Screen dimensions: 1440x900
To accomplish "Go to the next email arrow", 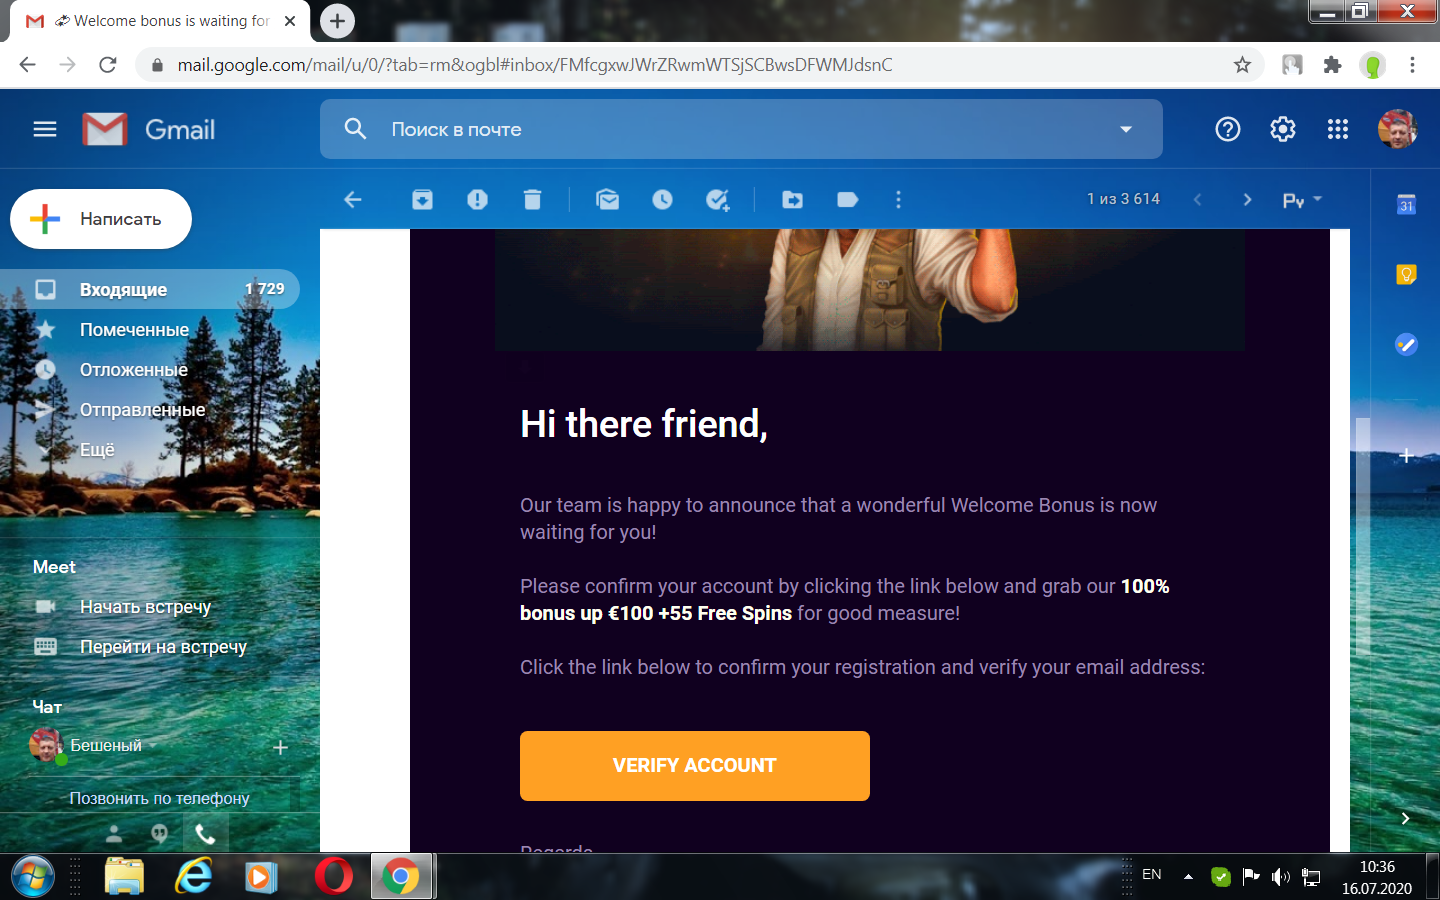I will (1247, 200).
